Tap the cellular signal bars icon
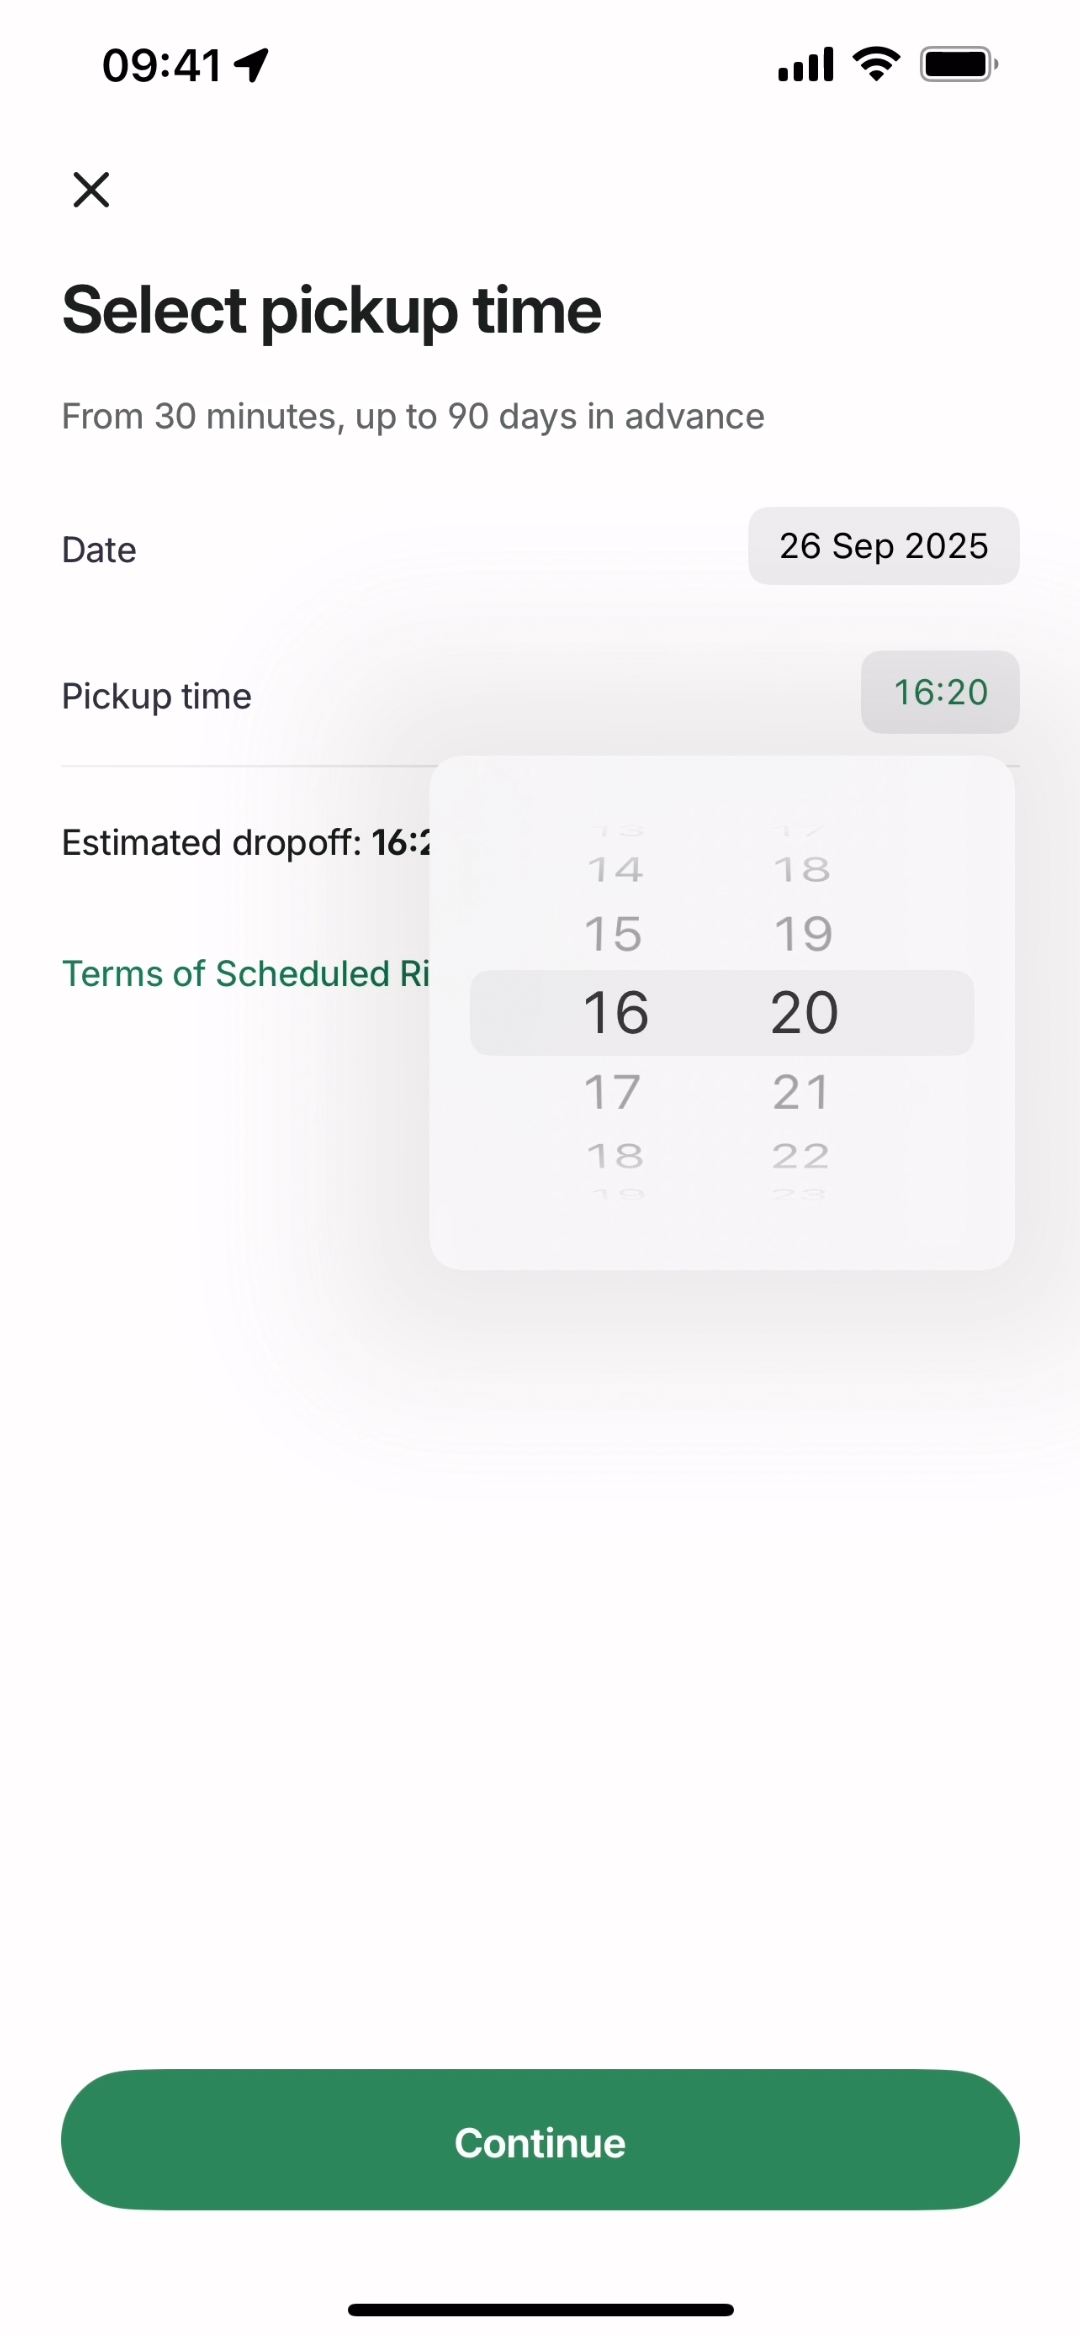 point(806,65)
